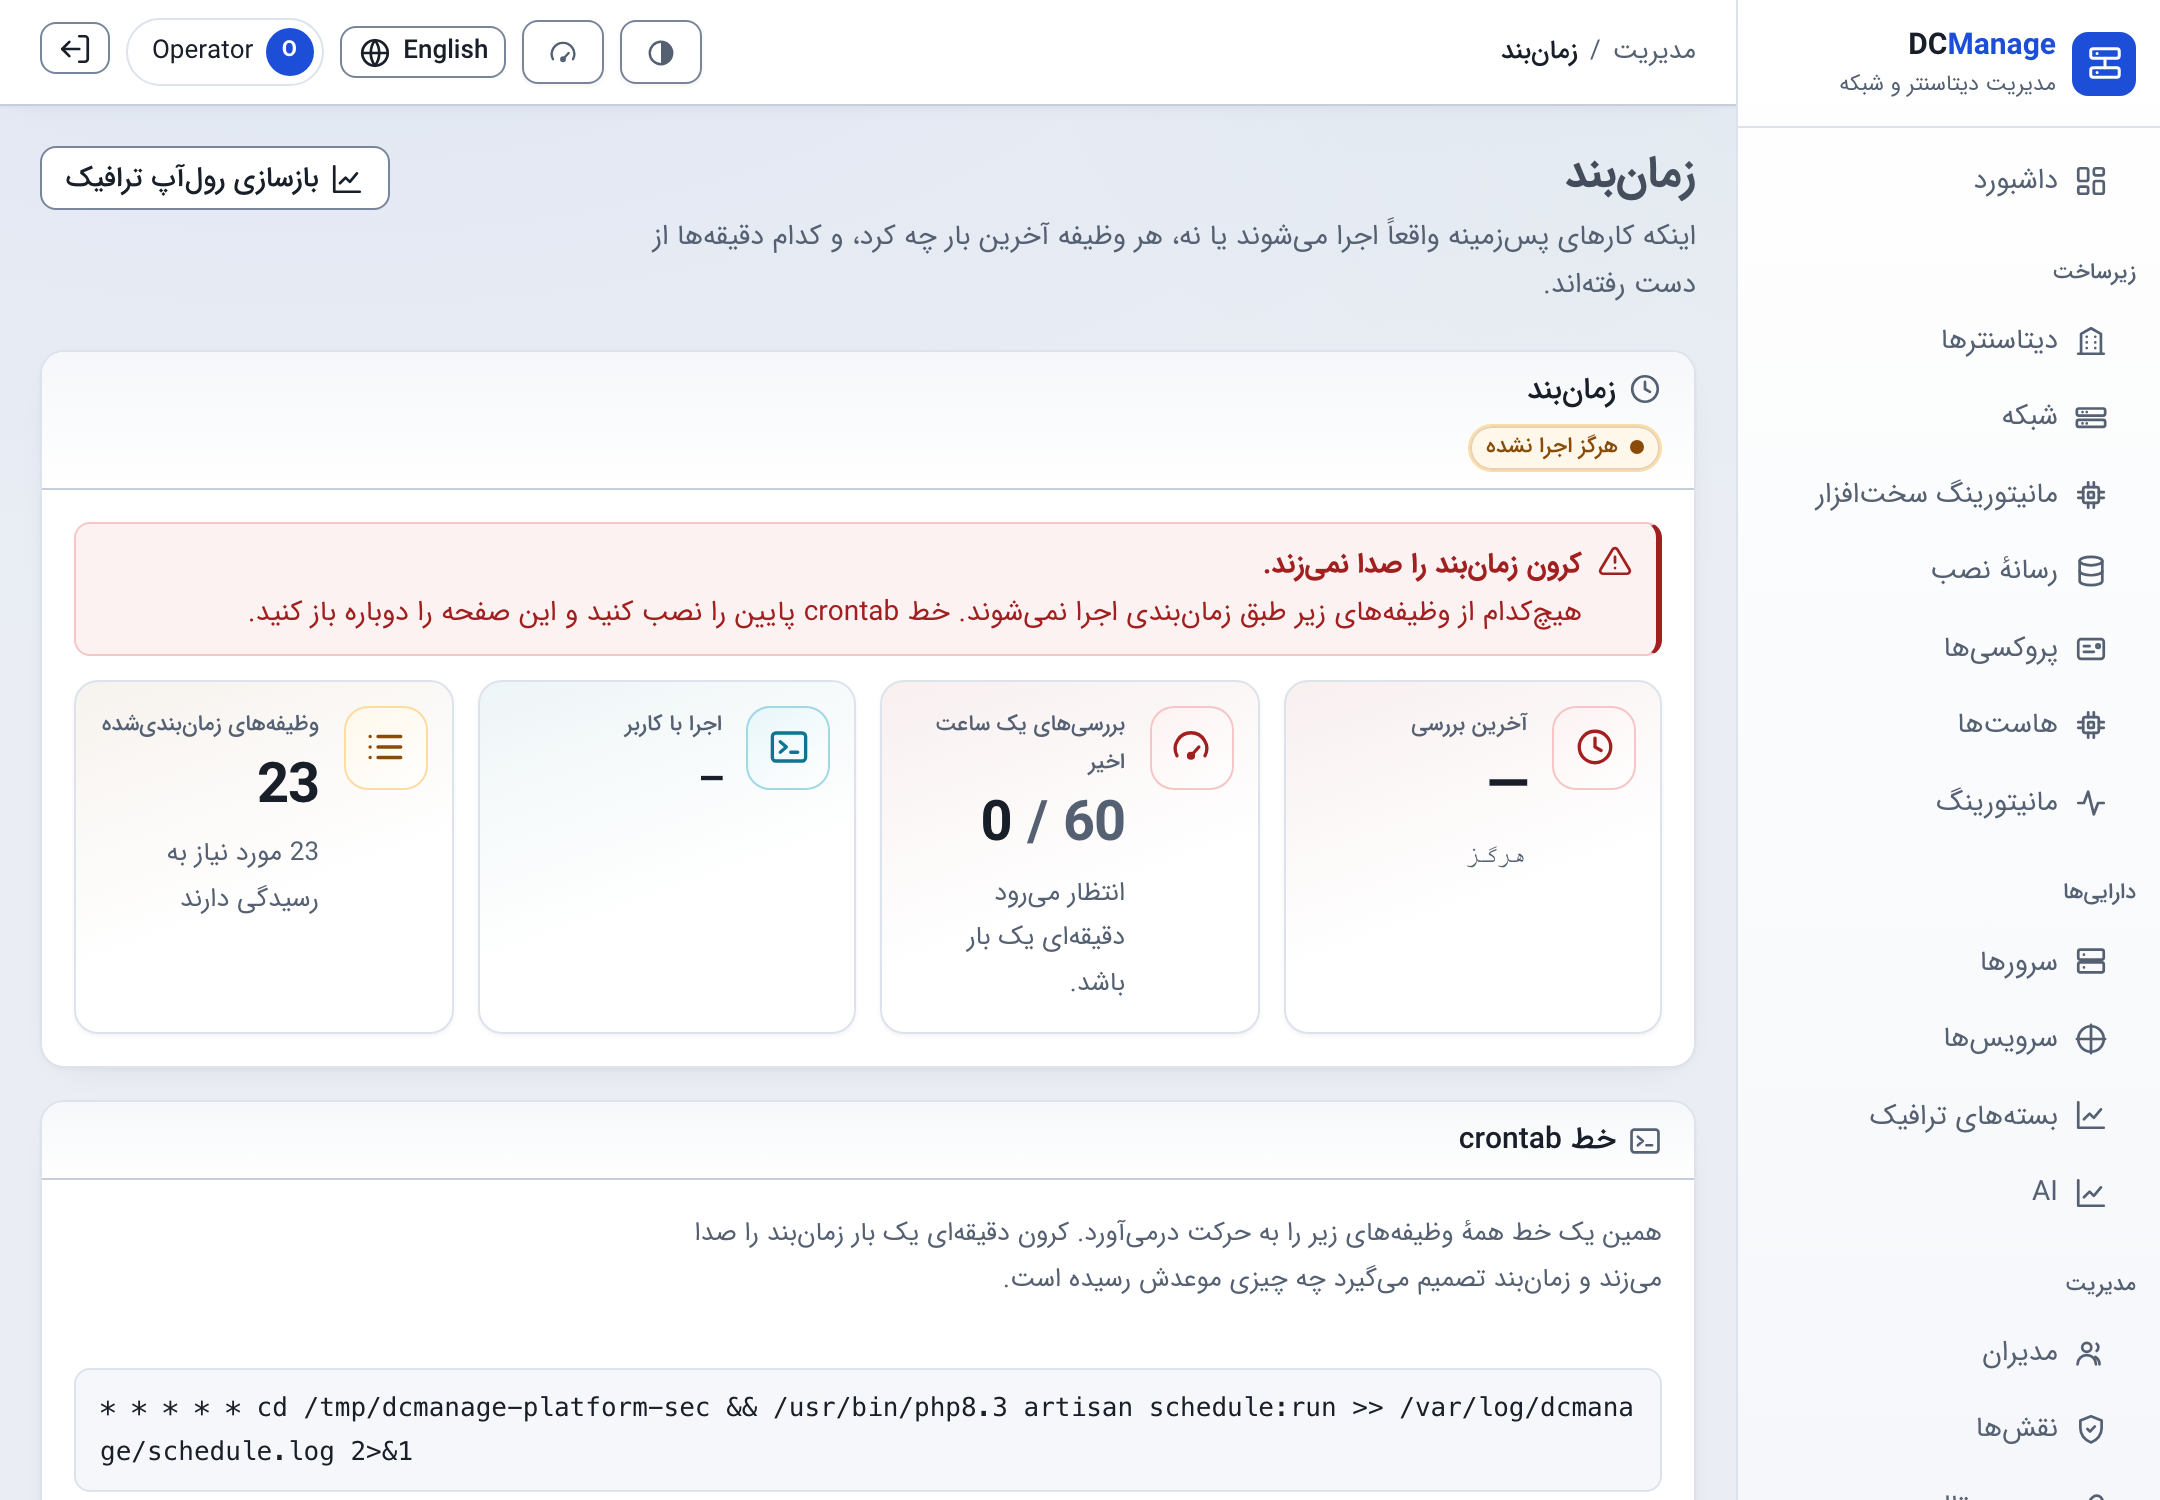The height and width of the screenshot is (1500, 2160).
Task: Click terminal icon beside خط crontab heading
Action: (x=1645, y=1141)
